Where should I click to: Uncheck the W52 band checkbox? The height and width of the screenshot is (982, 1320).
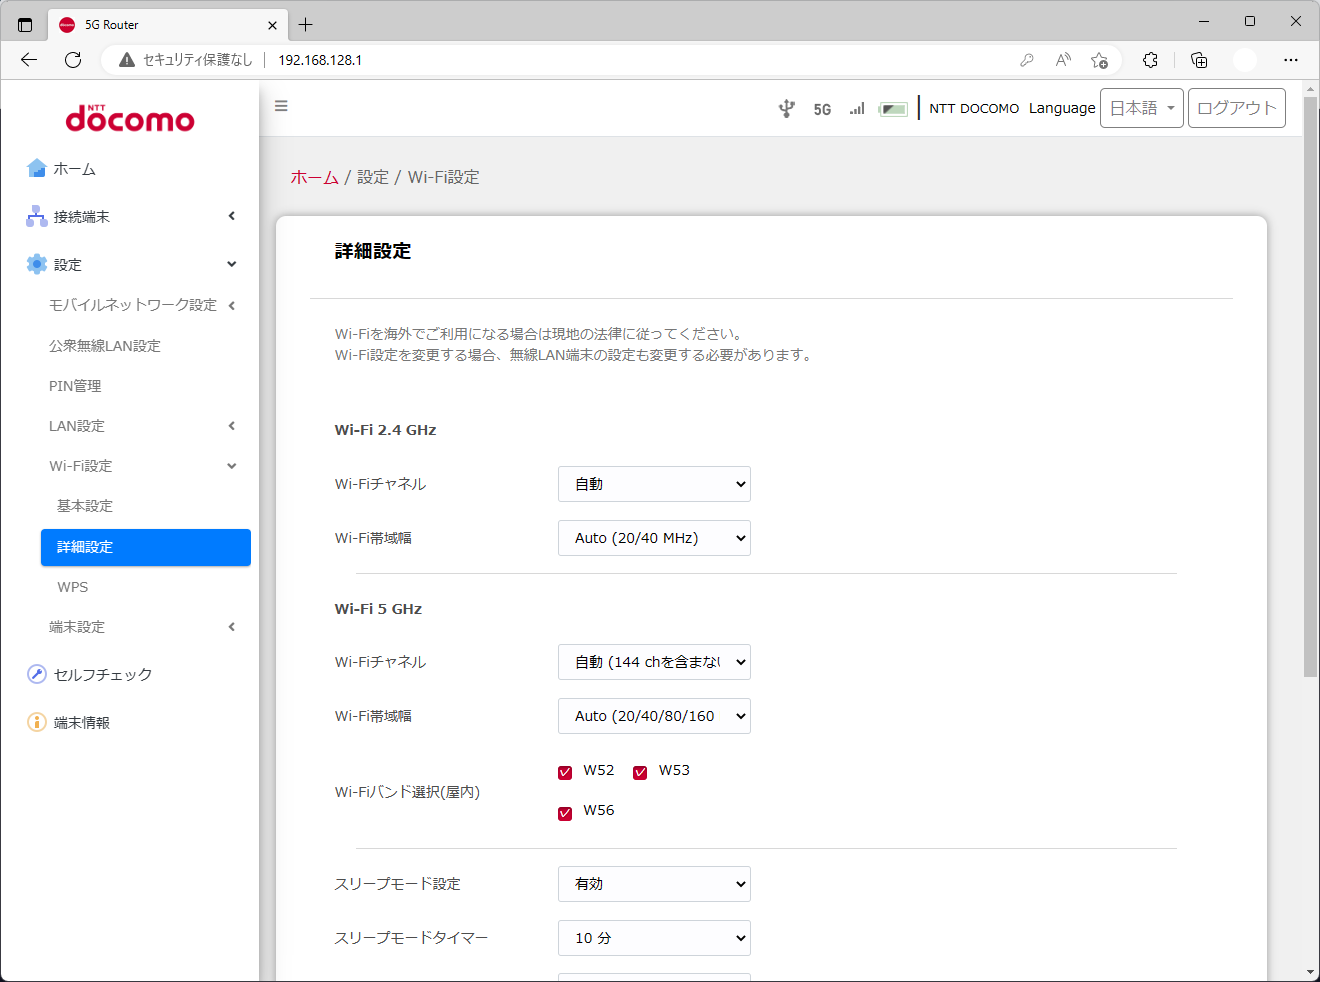[x=565, y=772]
